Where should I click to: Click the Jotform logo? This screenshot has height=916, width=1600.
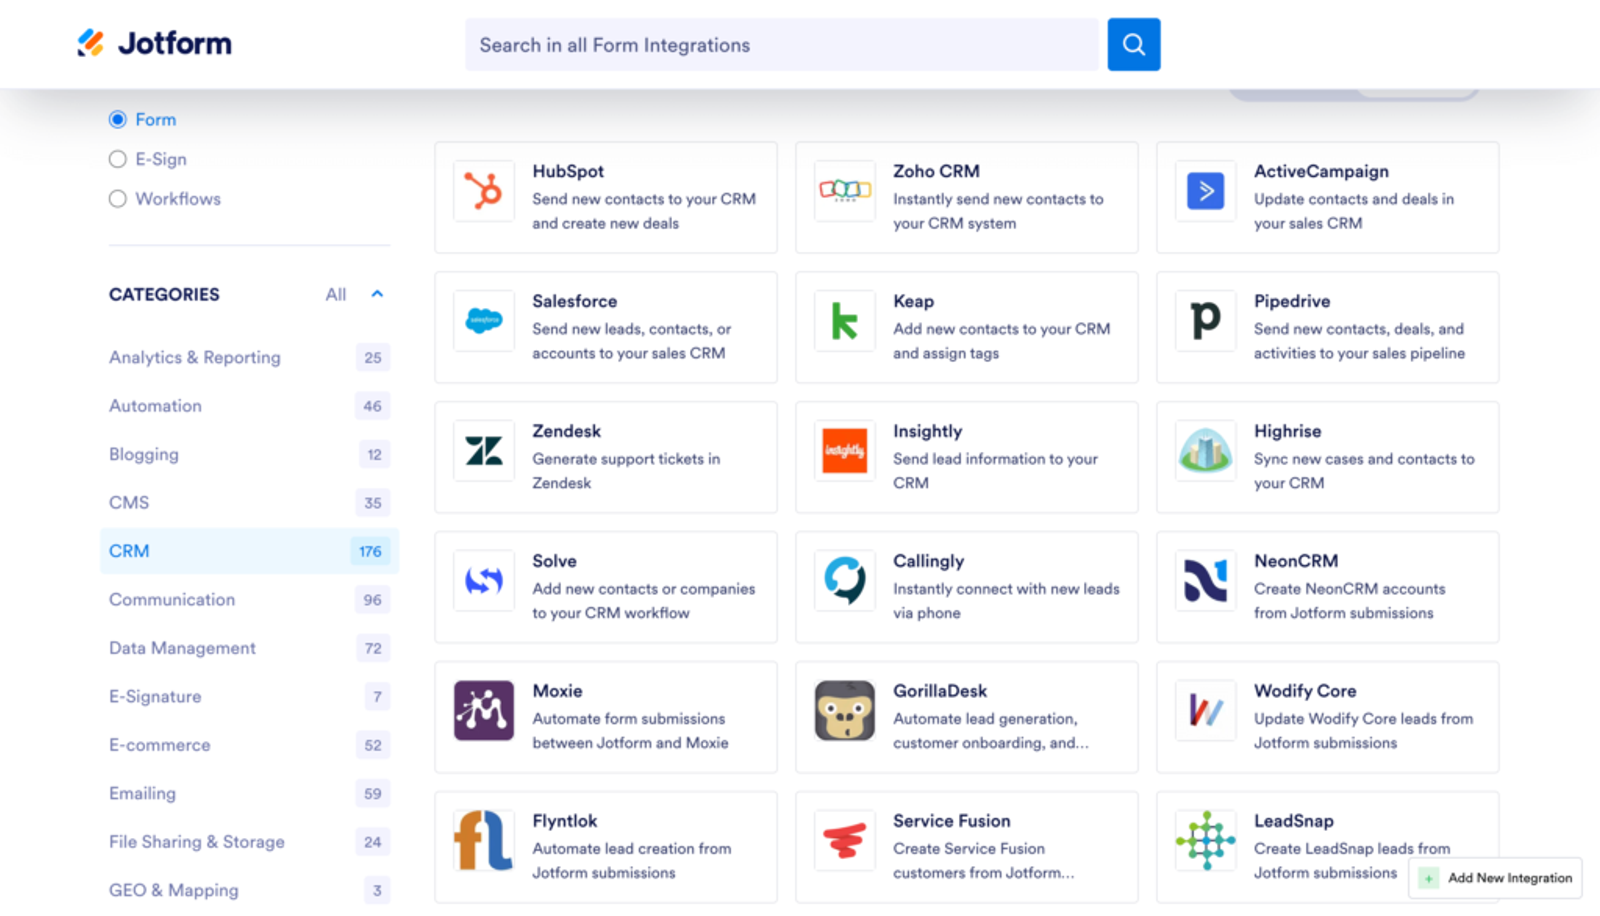[155, 43]
